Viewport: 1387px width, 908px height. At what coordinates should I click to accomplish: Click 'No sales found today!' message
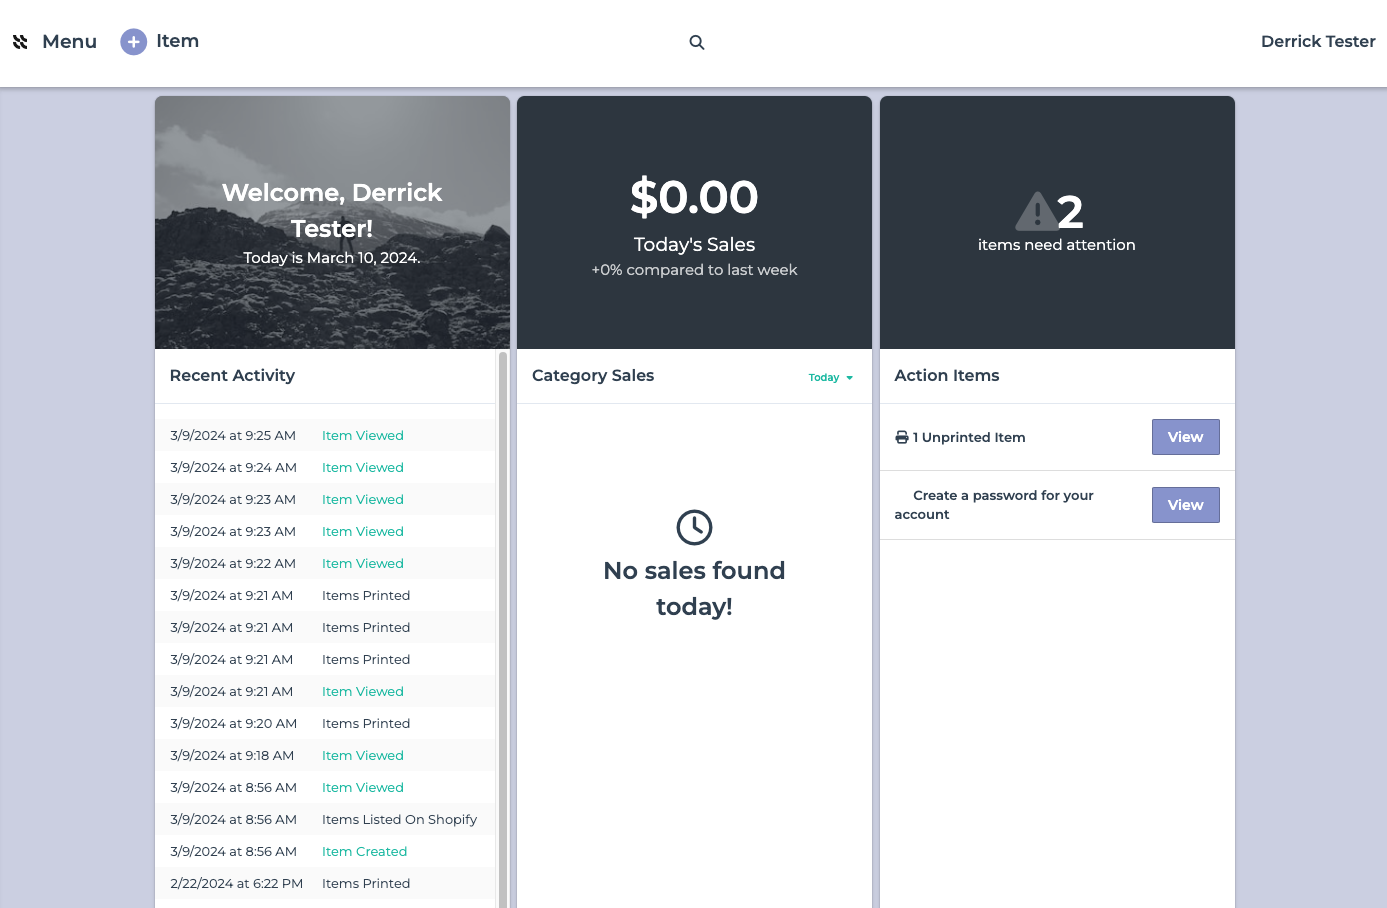[694, 588]
